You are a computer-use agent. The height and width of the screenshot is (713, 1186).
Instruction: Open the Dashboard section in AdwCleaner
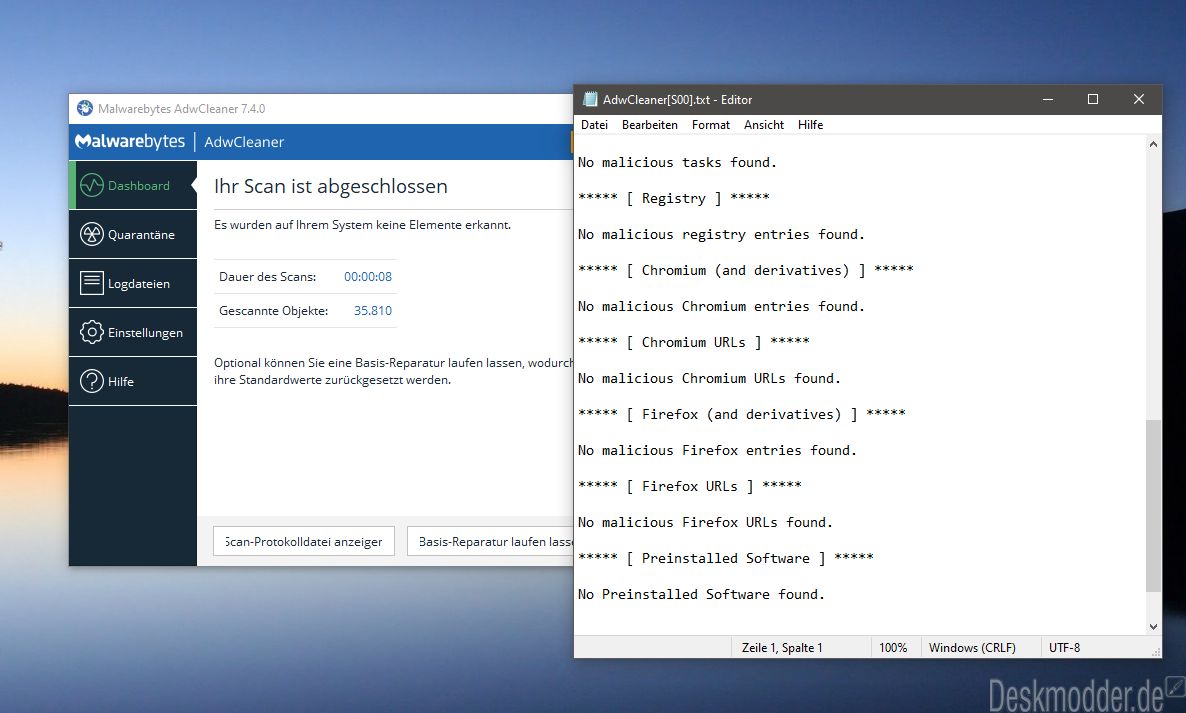(x=133, y=185)
